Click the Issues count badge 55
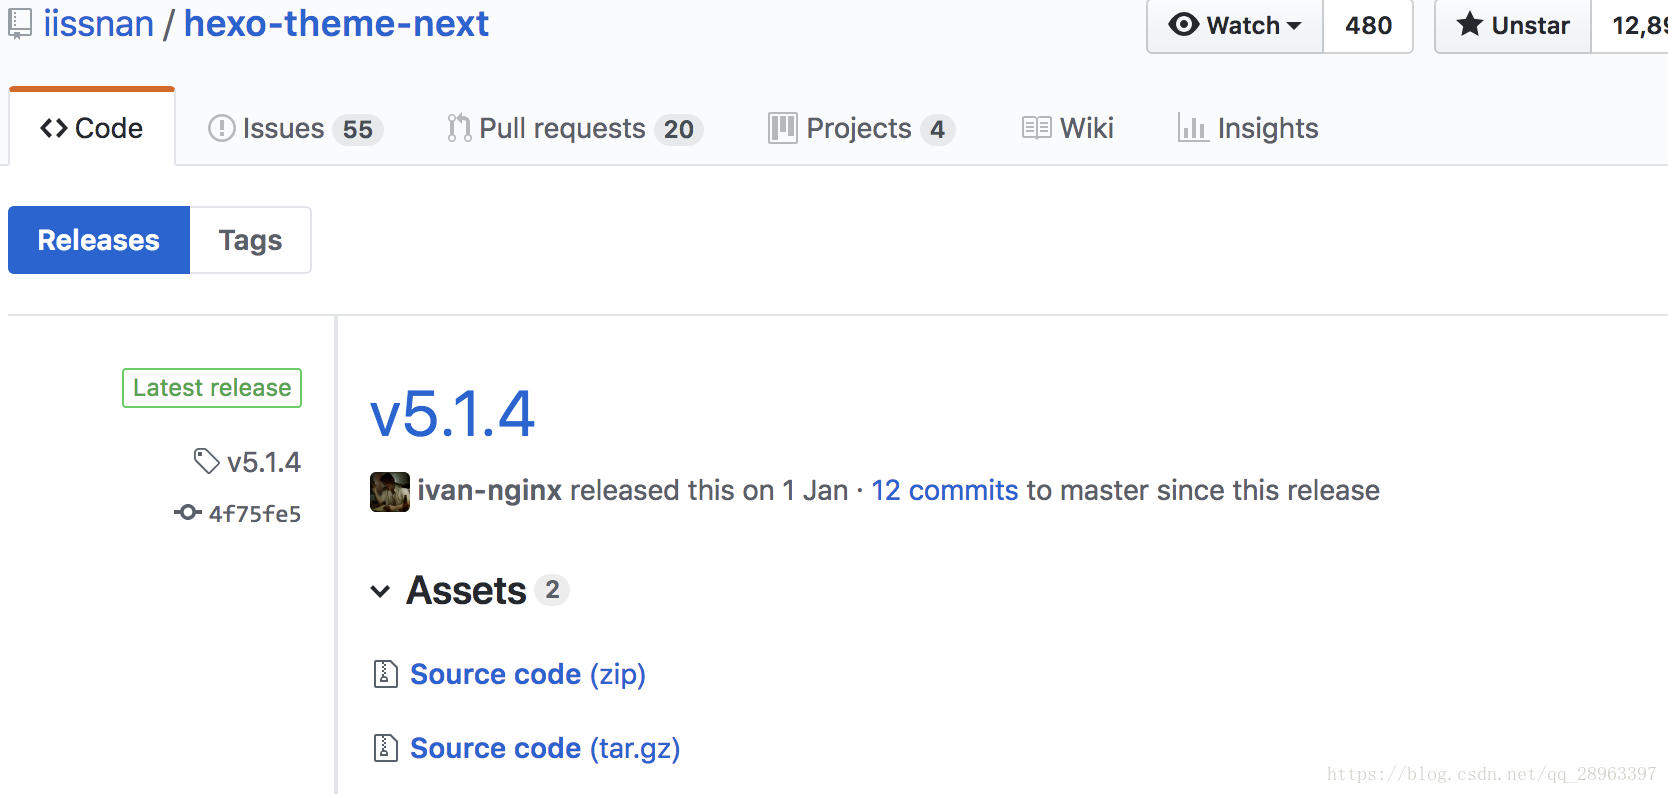 click(358, 130)
